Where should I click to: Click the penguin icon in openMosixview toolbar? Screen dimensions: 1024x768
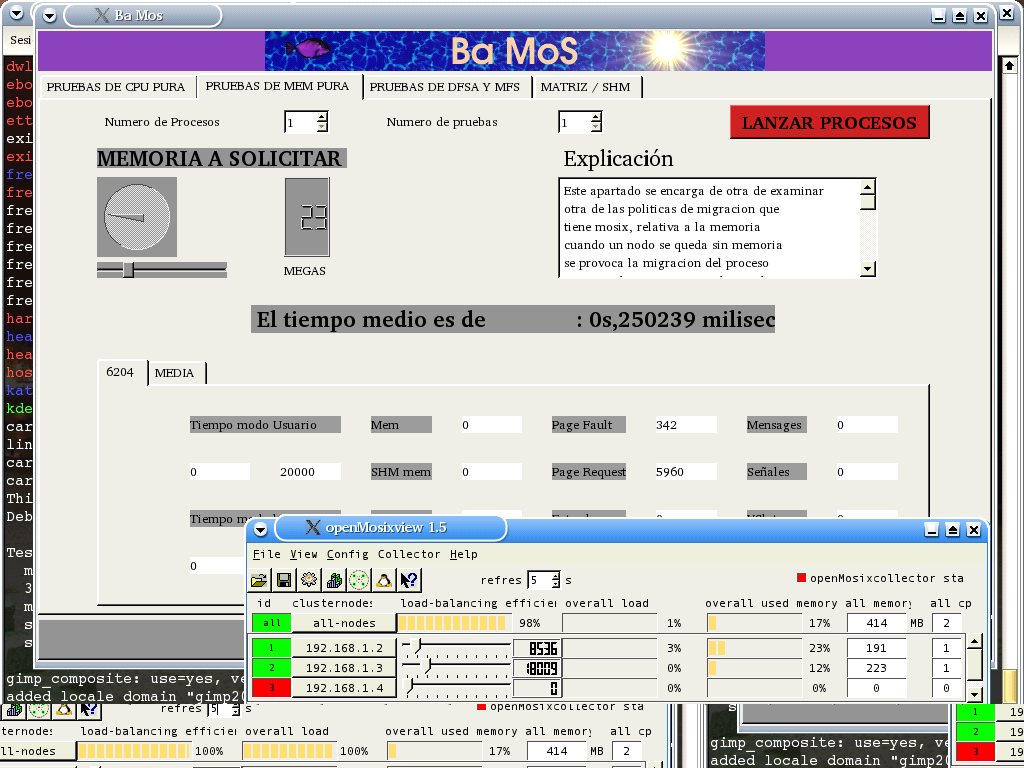[x=383, y=580]
